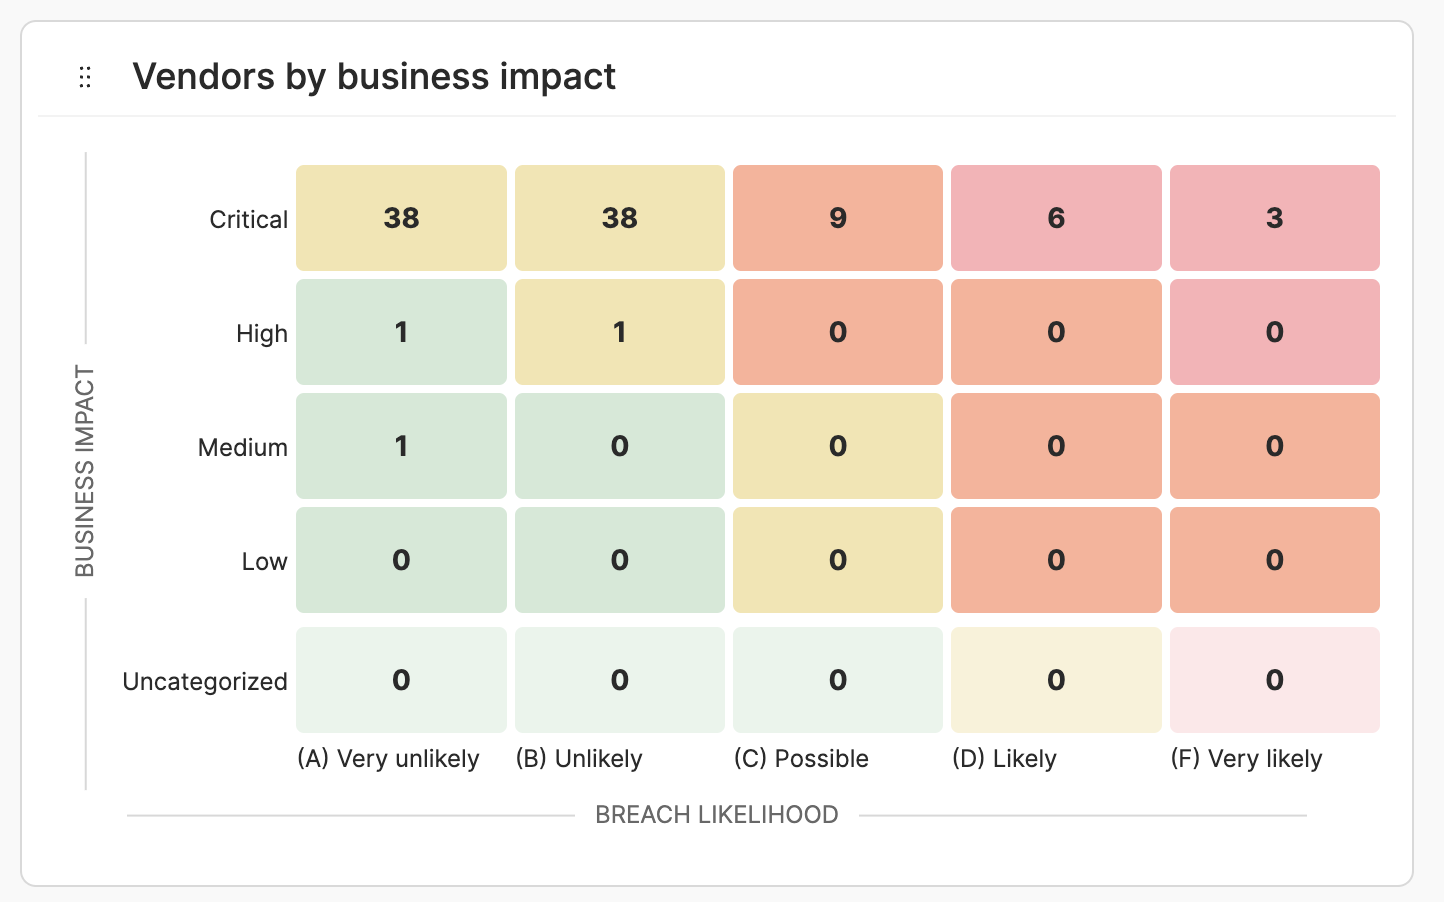Select the High / Unlikely cell showing 1
The height and width of the screenshot is (902, 1444).
619,332
